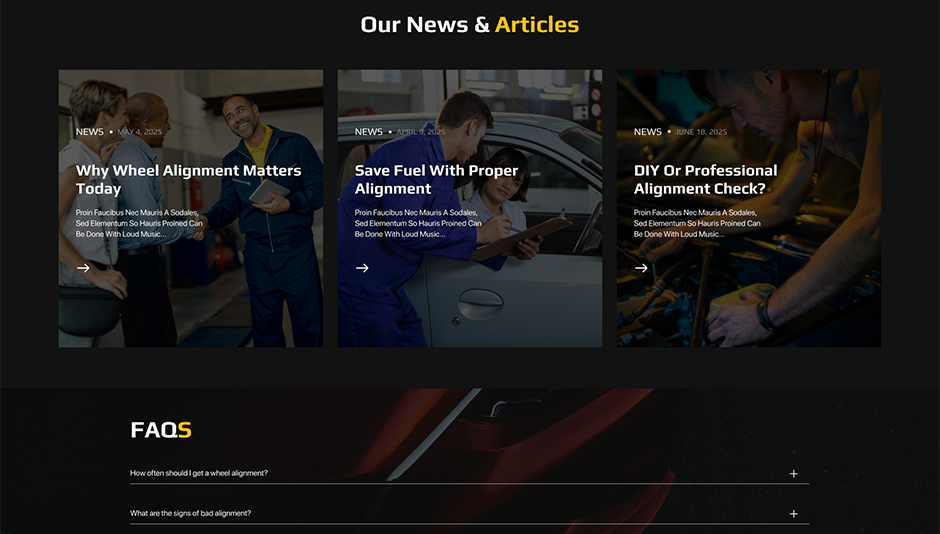The image size is (940, 534).
Task: Click the 'Our News & Articles' heading
Action: [x=469, y=25]
